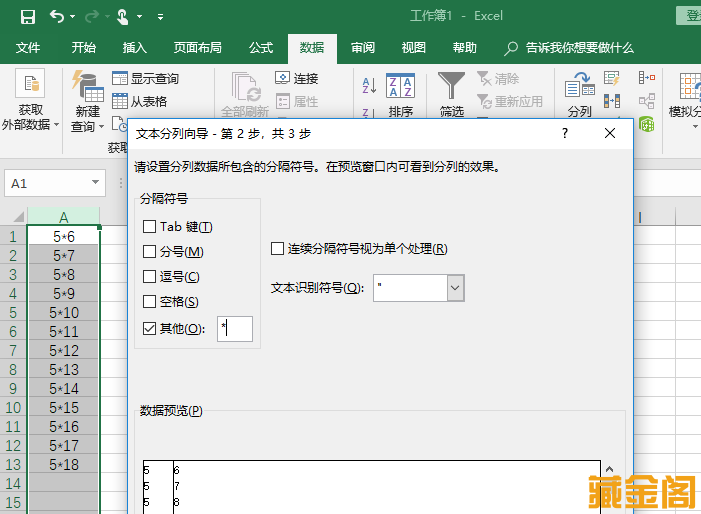Click the 连接 icon

(283, 78)
